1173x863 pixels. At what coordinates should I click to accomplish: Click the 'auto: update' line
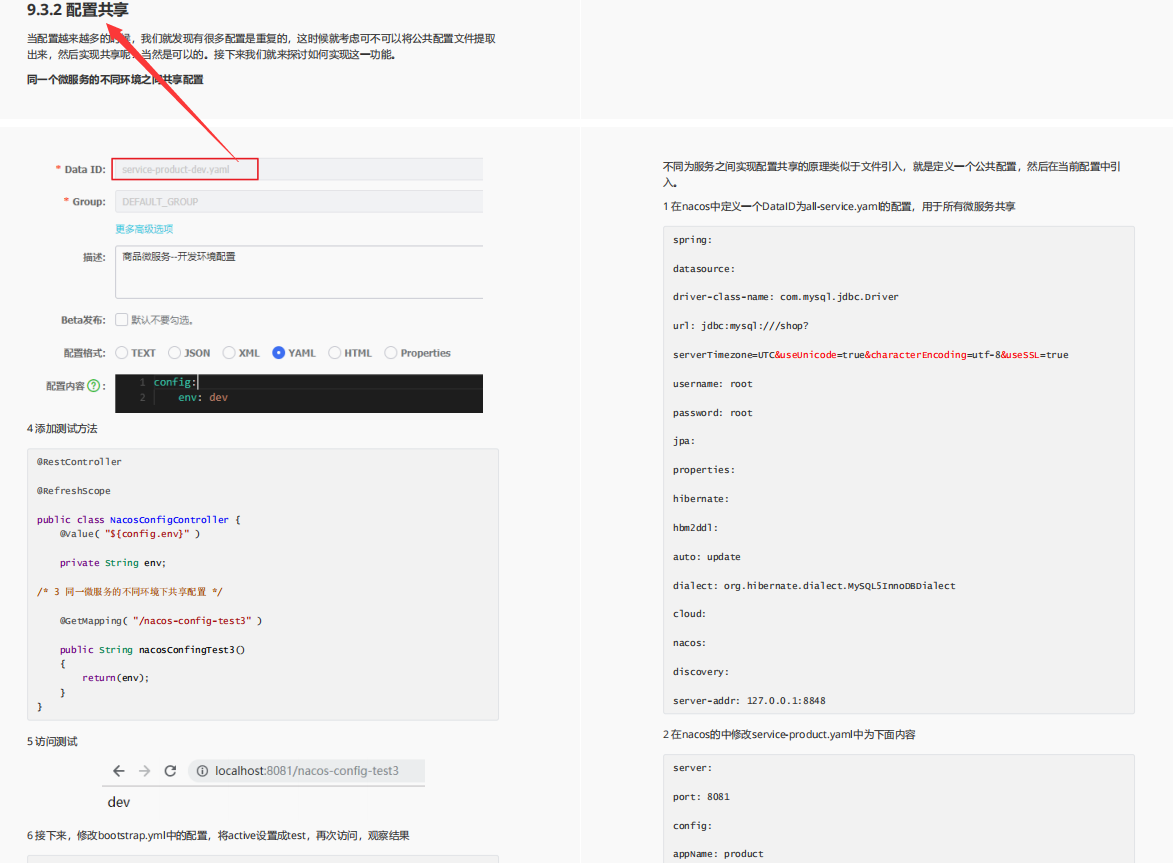[706, 557]
